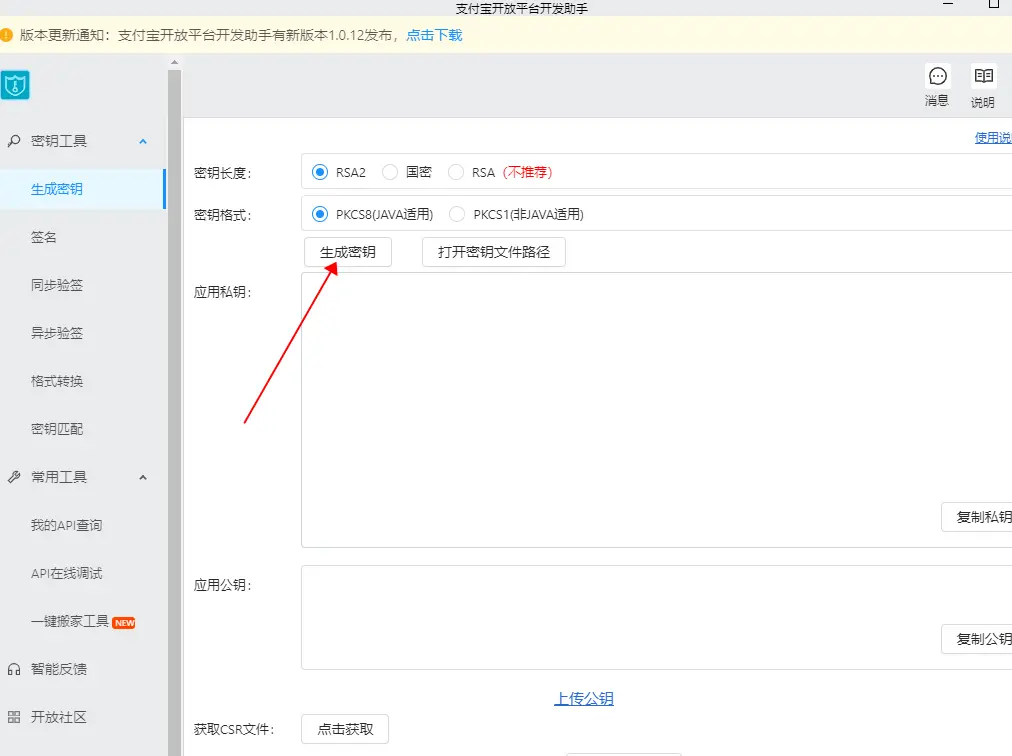Viewport: 1012px width, 756px height.
Task: Click inside the 应用私钥 text area
Action: [x=656, y=410]
